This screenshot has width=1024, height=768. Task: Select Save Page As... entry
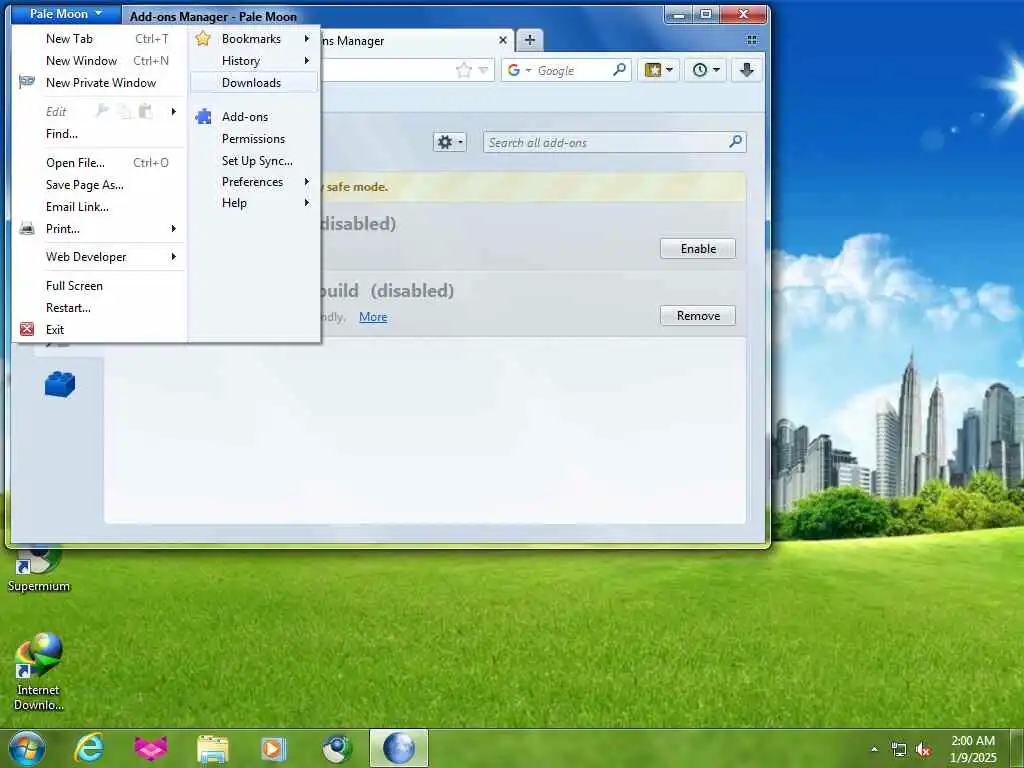pyautogui.click(x=84, y=185)
